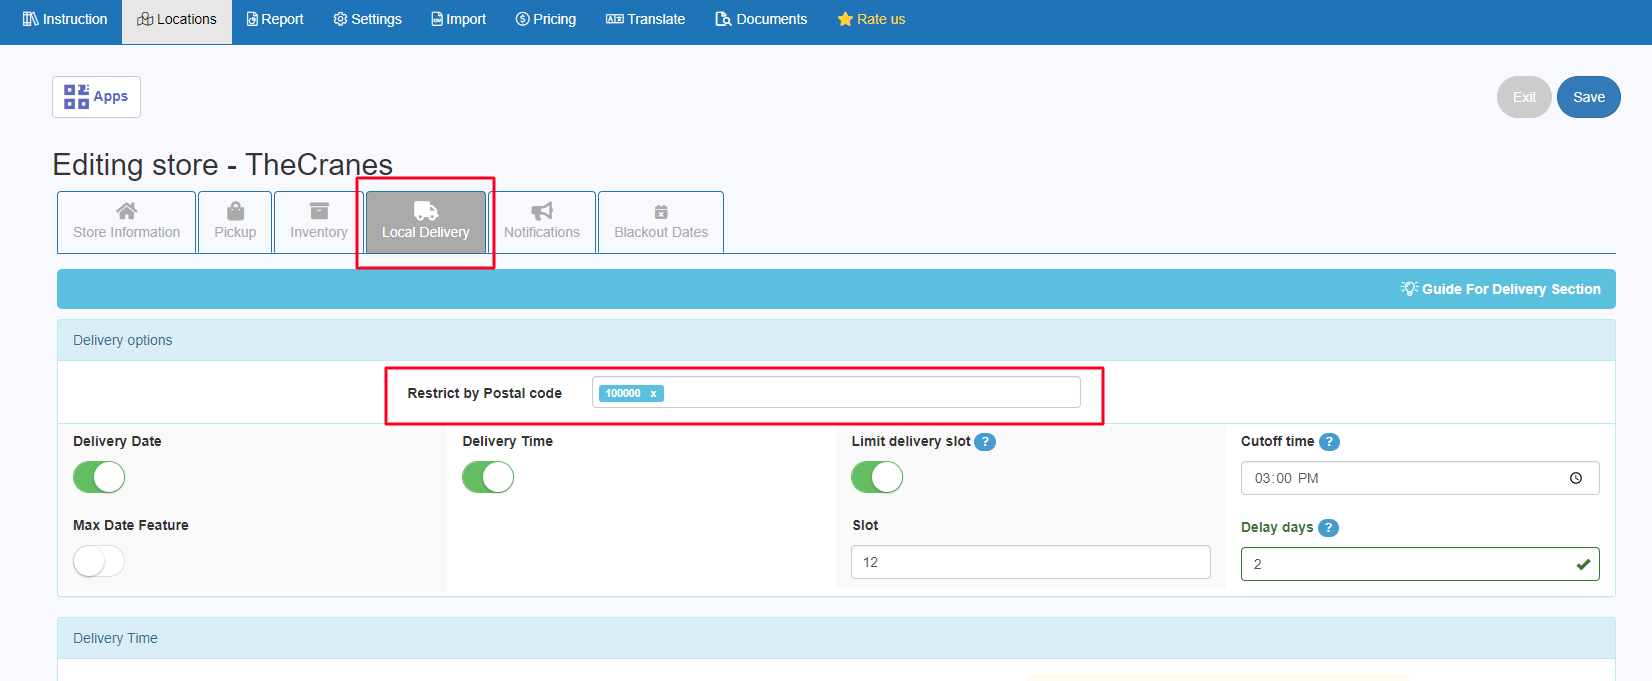Open the Blackout Dates tab
This screenshot has height=681, width=1652.
tap(661, 222)
